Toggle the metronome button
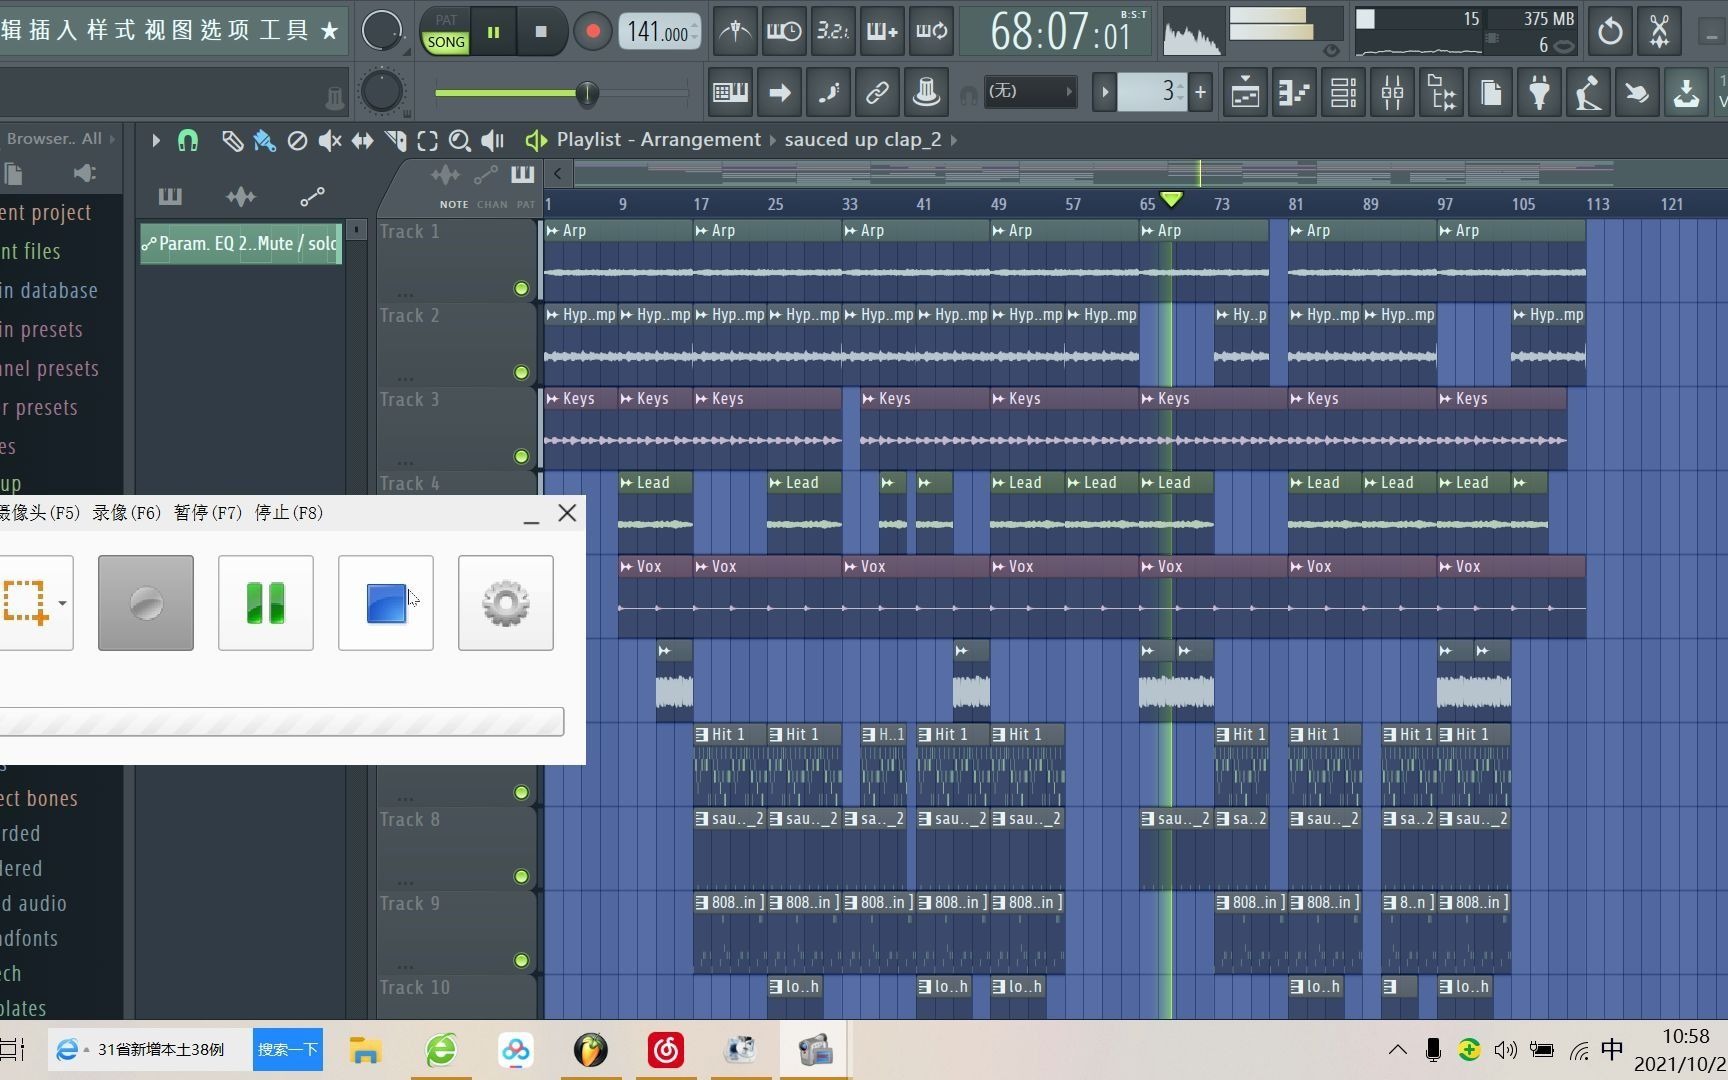 735,31
